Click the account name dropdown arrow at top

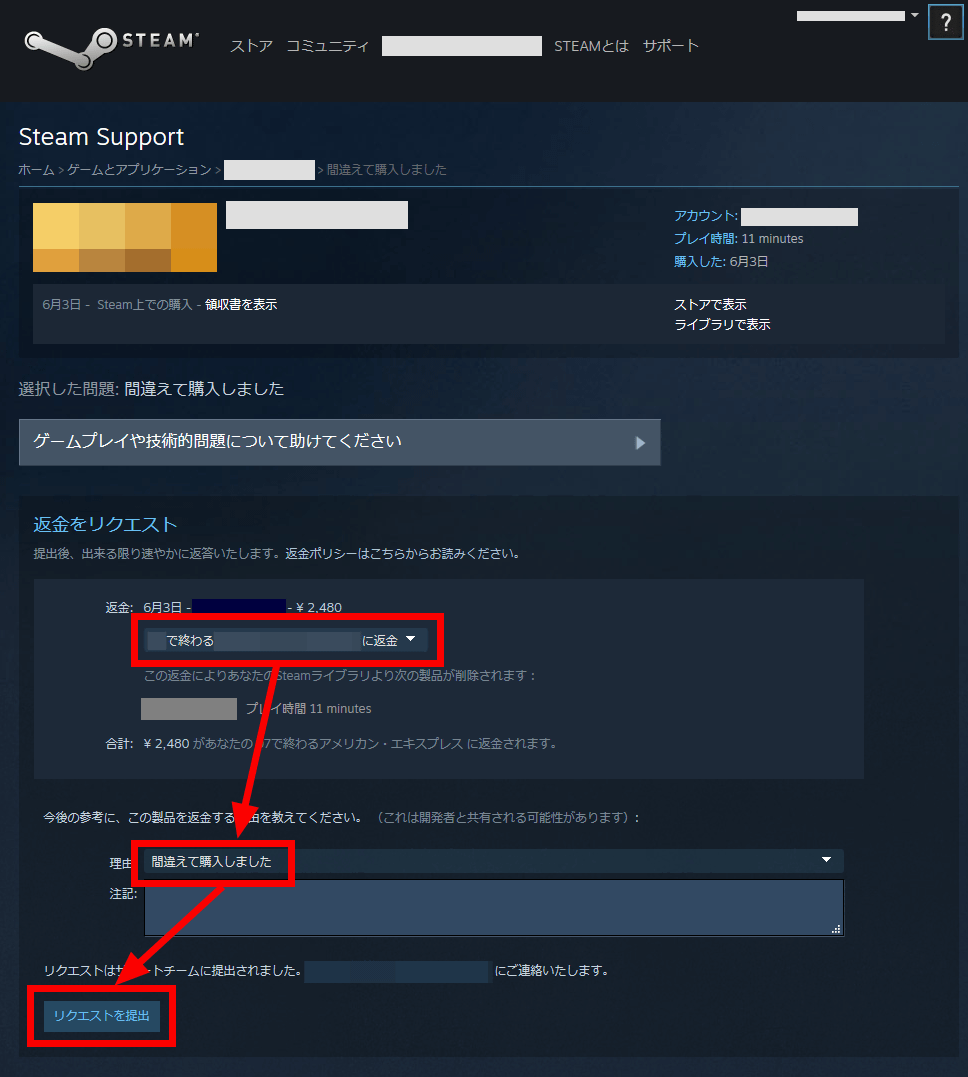click(914, 15)
